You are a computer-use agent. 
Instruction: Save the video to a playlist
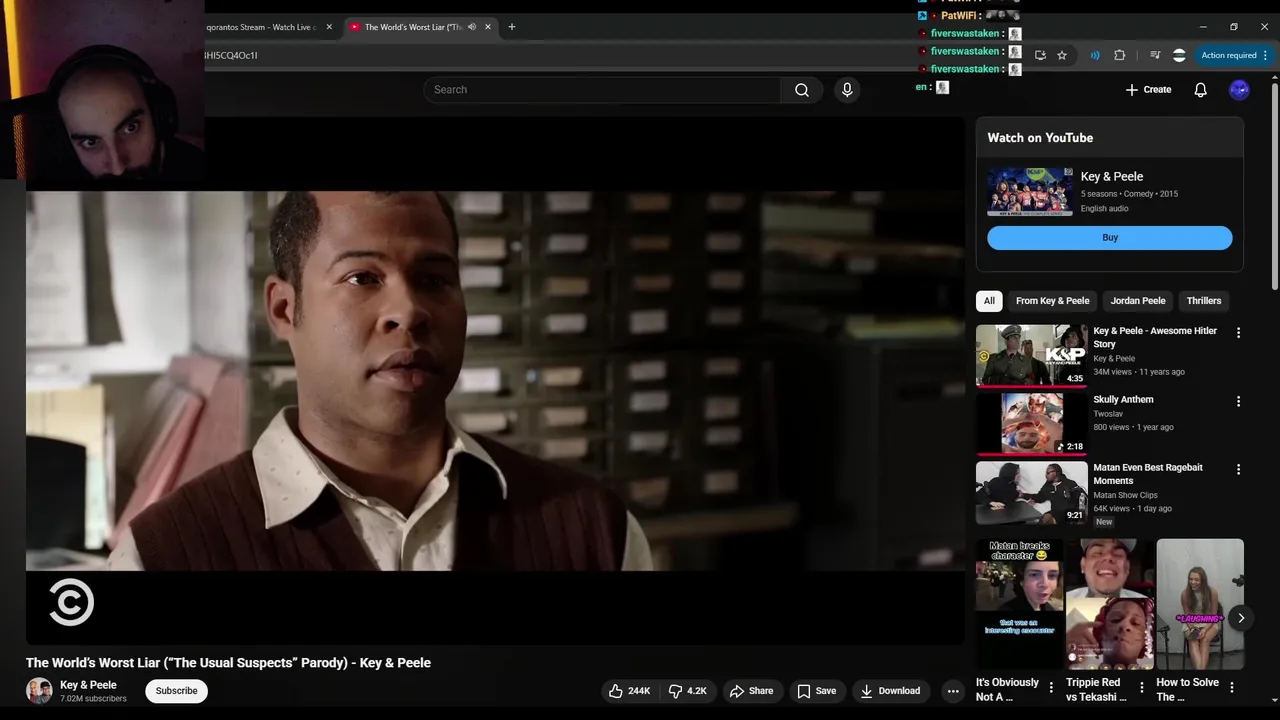click(816, 691)
